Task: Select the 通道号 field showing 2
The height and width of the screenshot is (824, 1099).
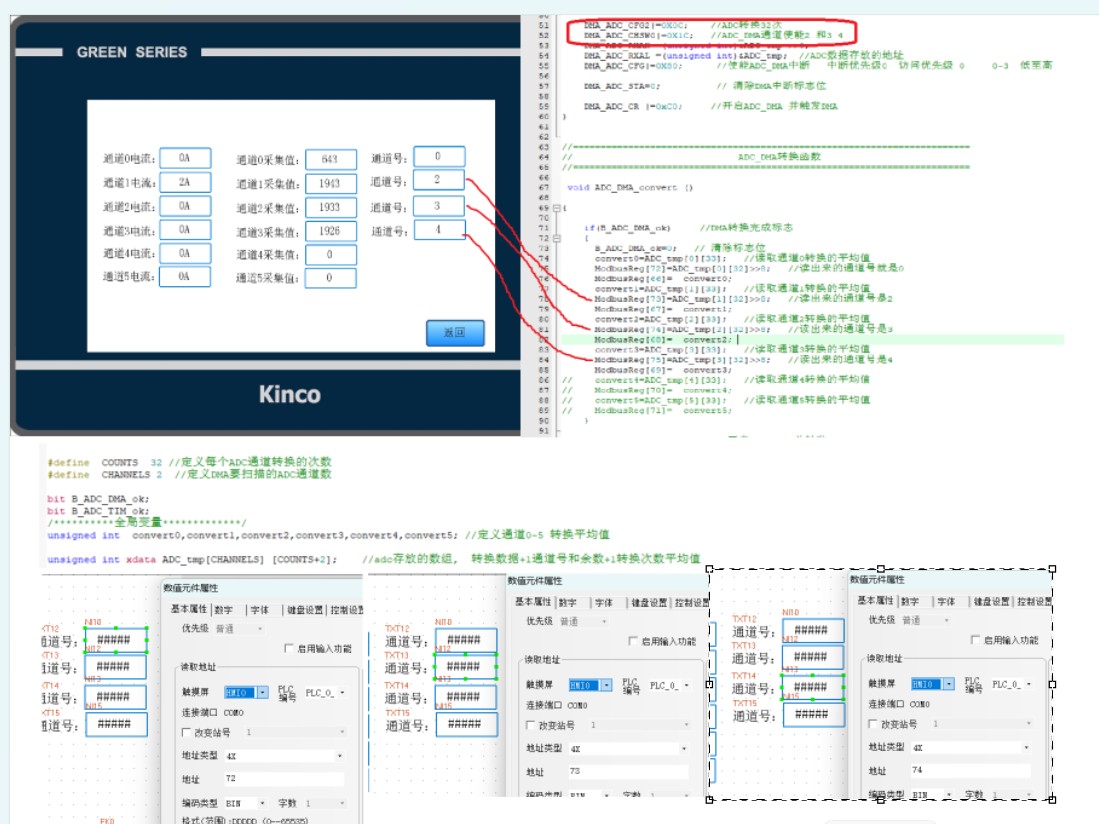Action: 439,180
